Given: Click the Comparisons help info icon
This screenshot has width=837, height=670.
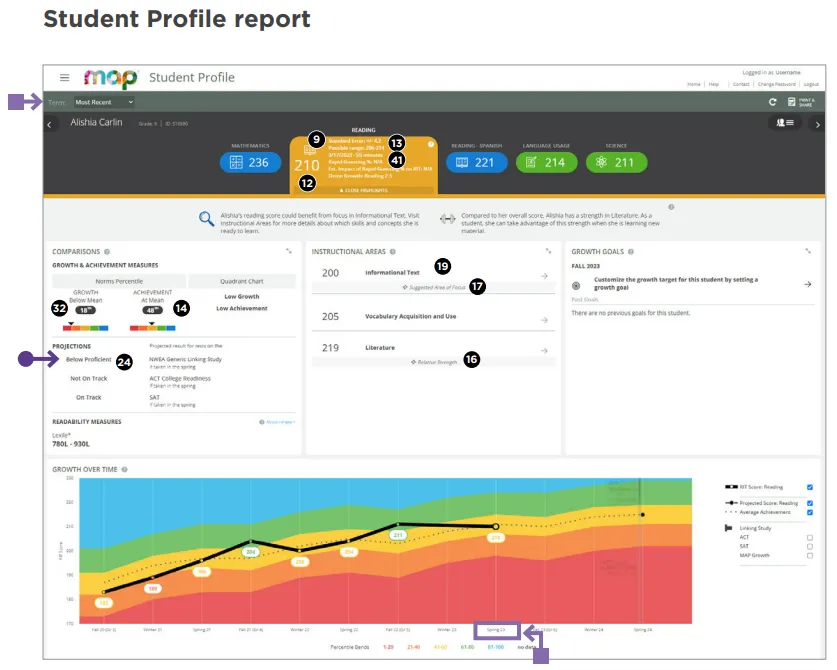Looking at the screenshot, I should [107, 252].
